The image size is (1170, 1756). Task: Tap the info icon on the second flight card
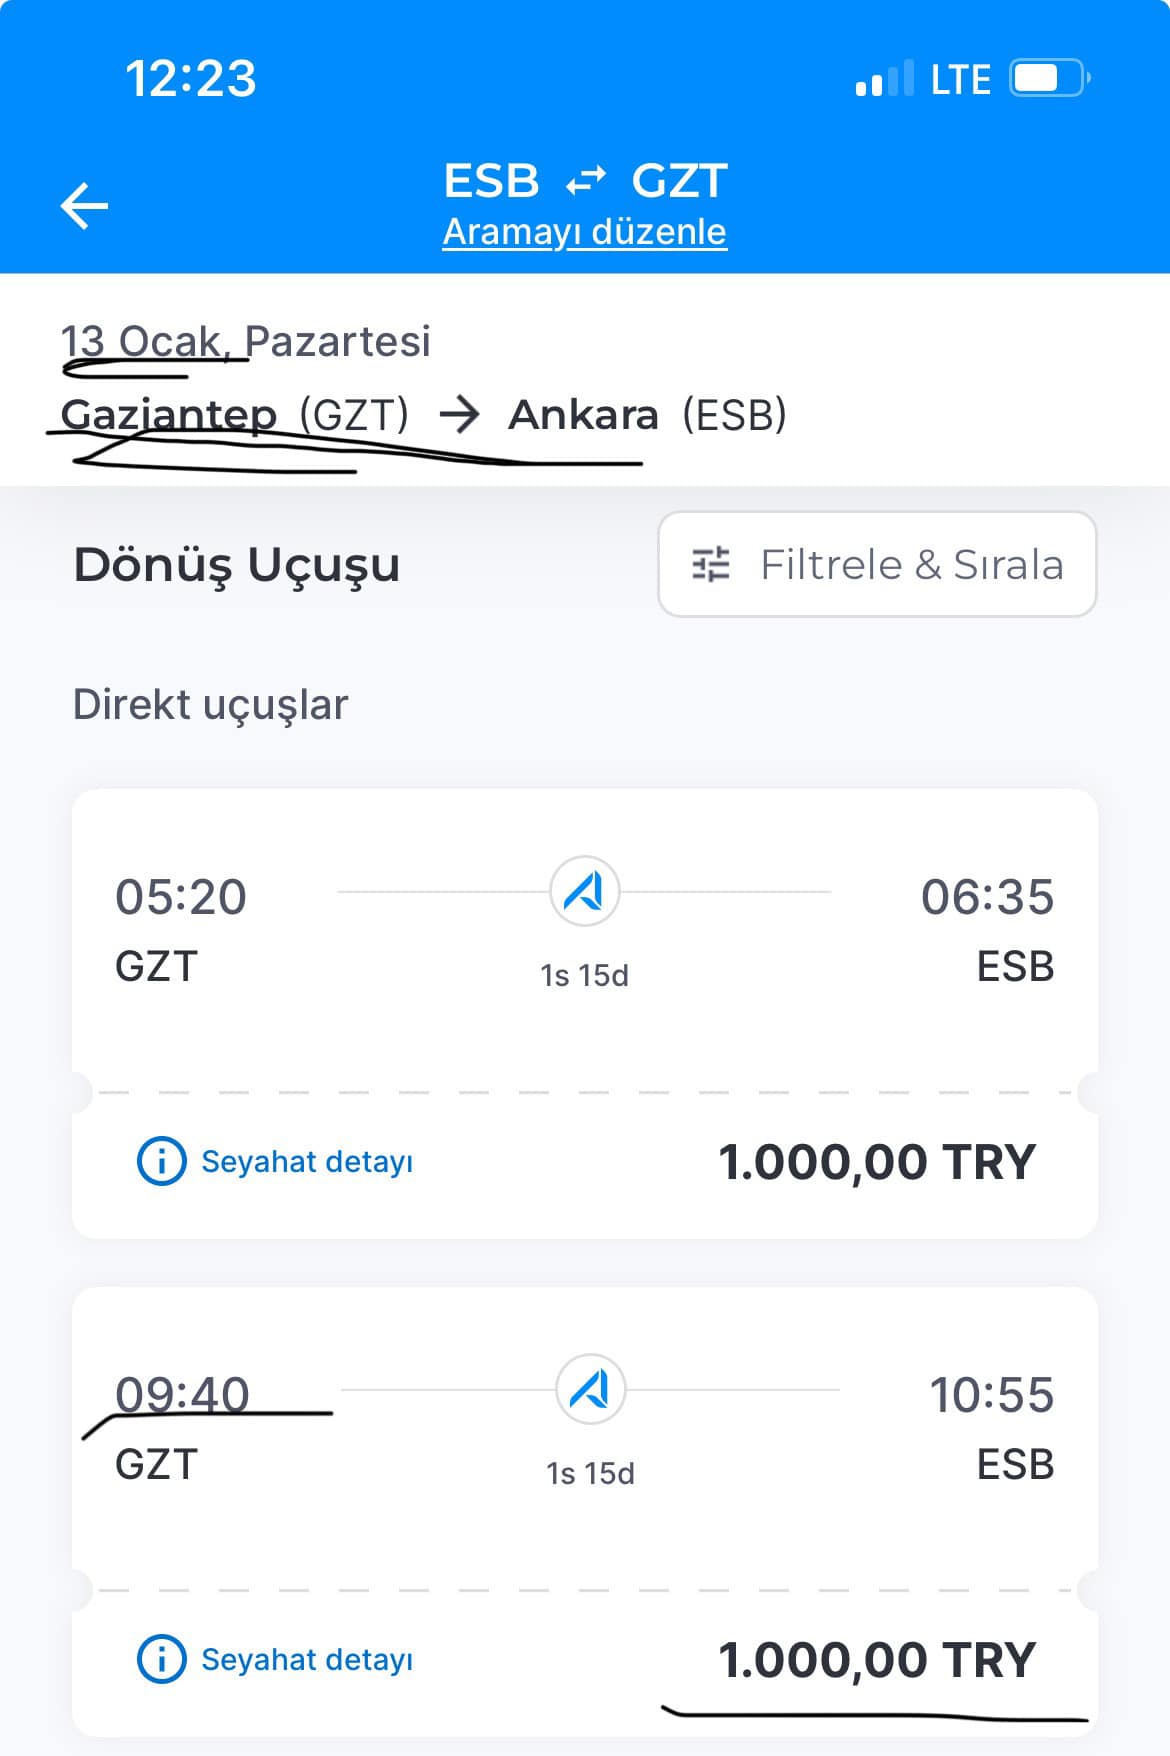tap(161, 1659)
